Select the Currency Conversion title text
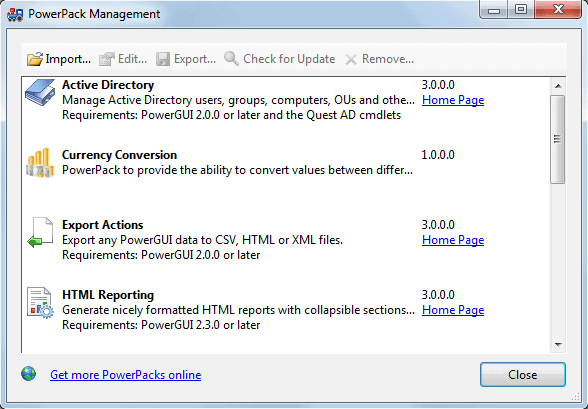588x409 pixels. point(119,155)
